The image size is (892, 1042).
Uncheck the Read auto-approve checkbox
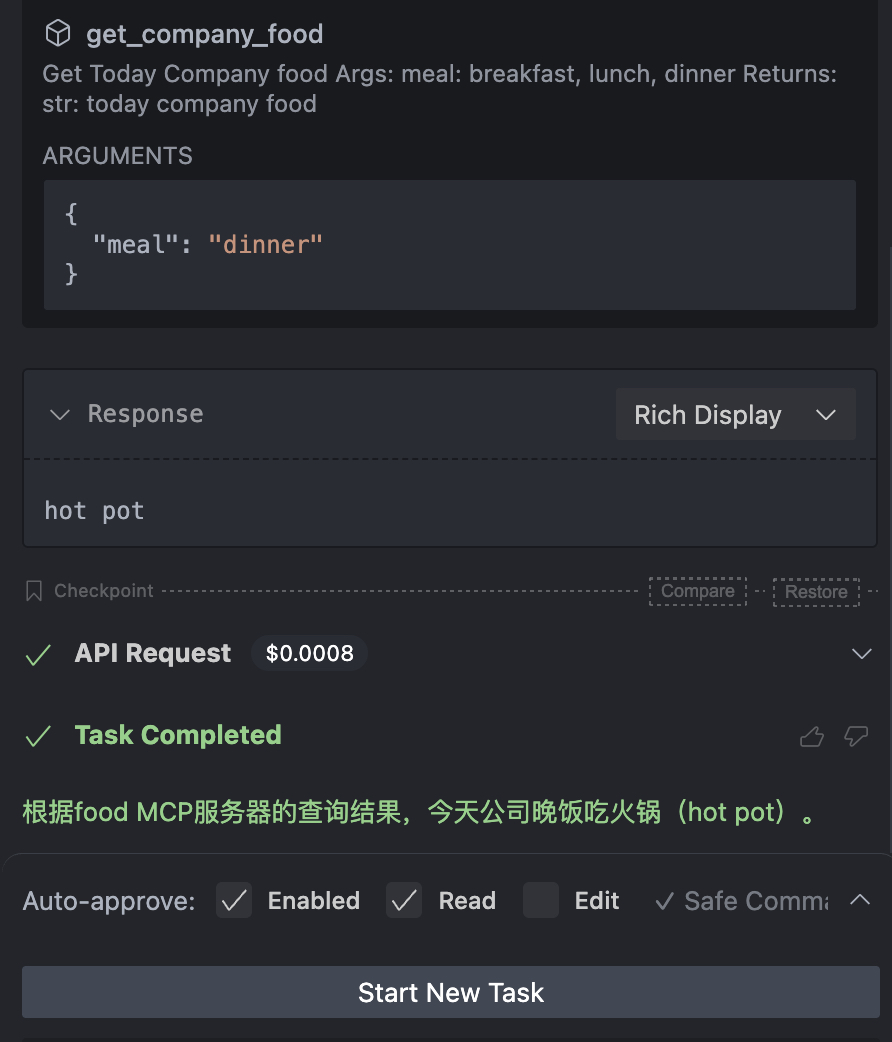(404, 900)
